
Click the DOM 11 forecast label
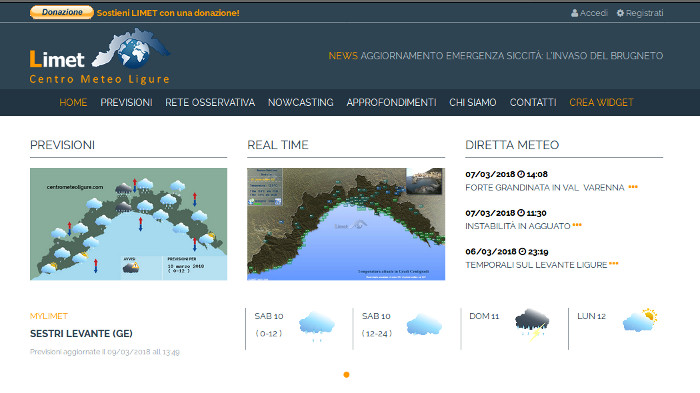(x=484, y=316)
